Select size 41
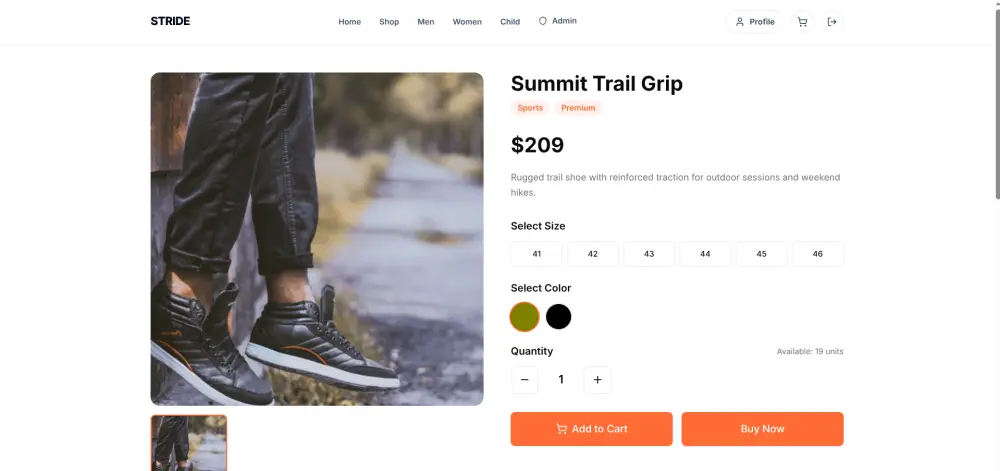1000x471 pixels. pos(536,254)
